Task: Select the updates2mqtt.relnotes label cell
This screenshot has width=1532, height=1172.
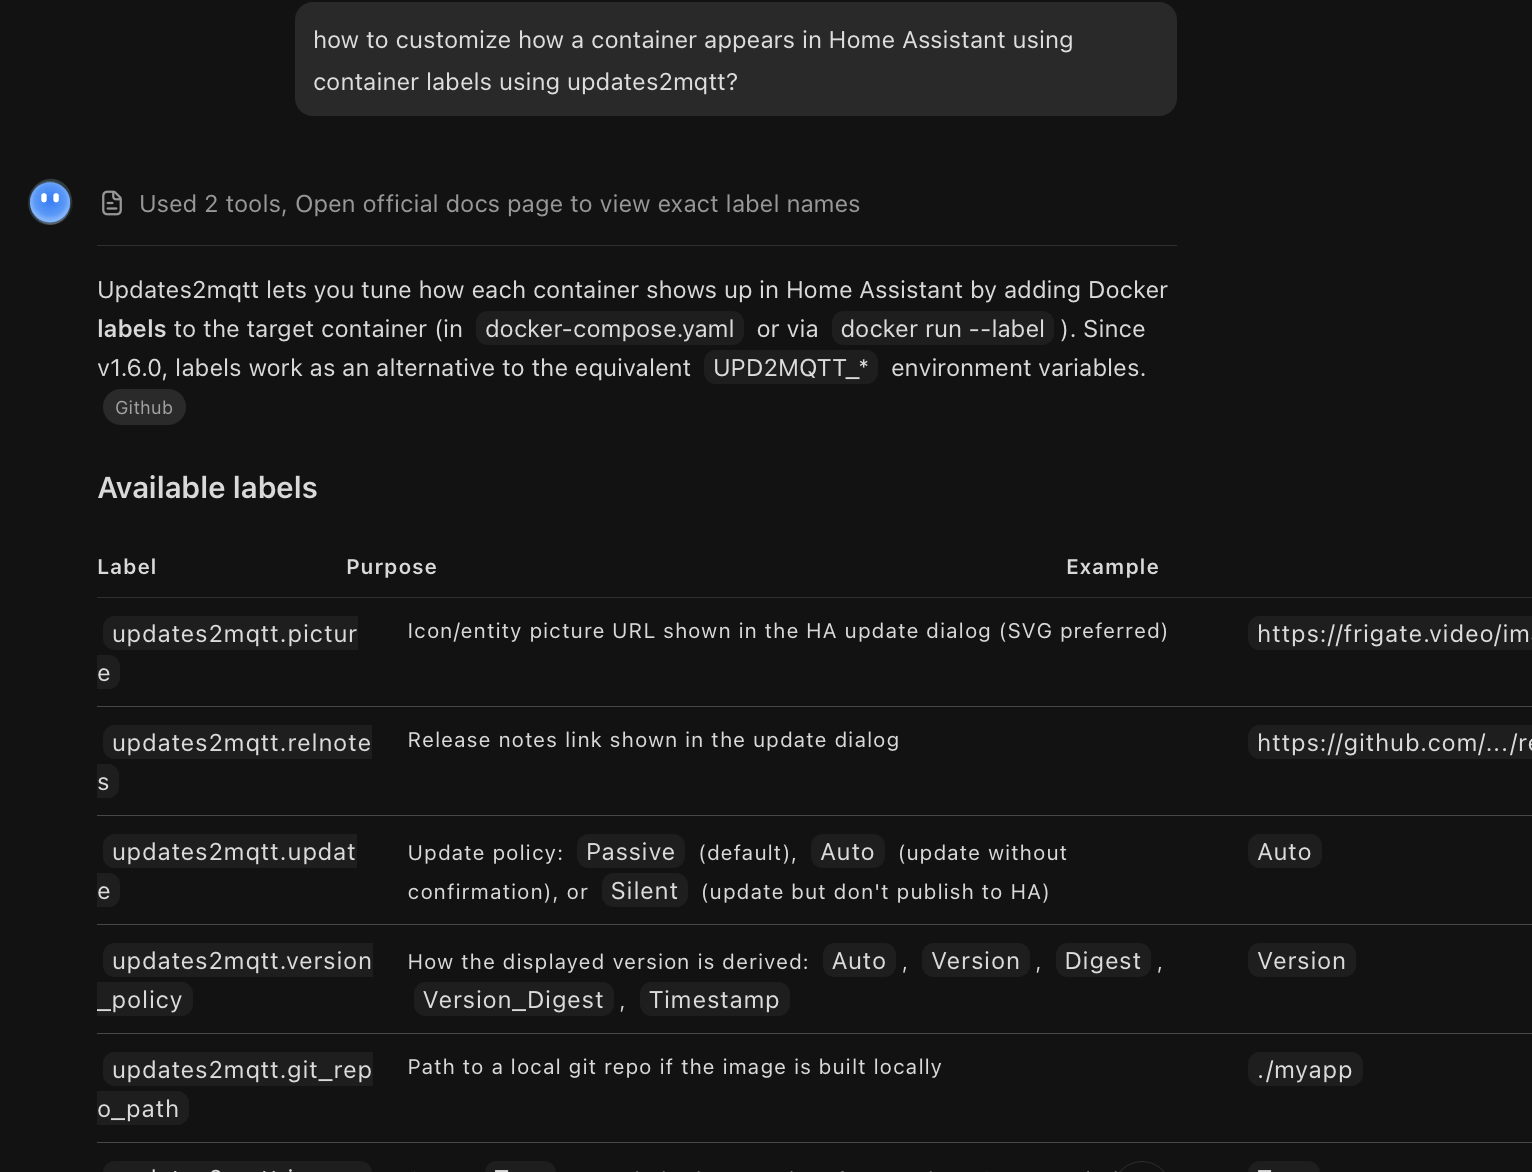Action: (234, 762)
